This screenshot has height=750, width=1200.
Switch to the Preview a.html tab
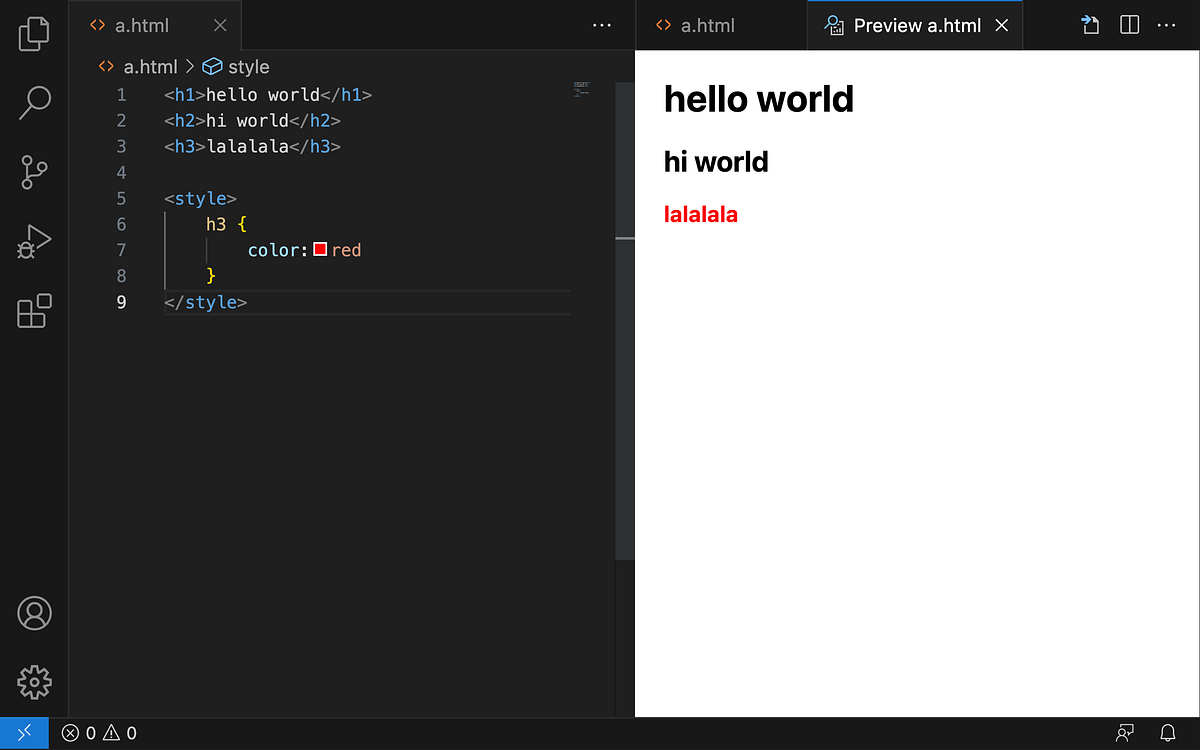click(916, 26)
